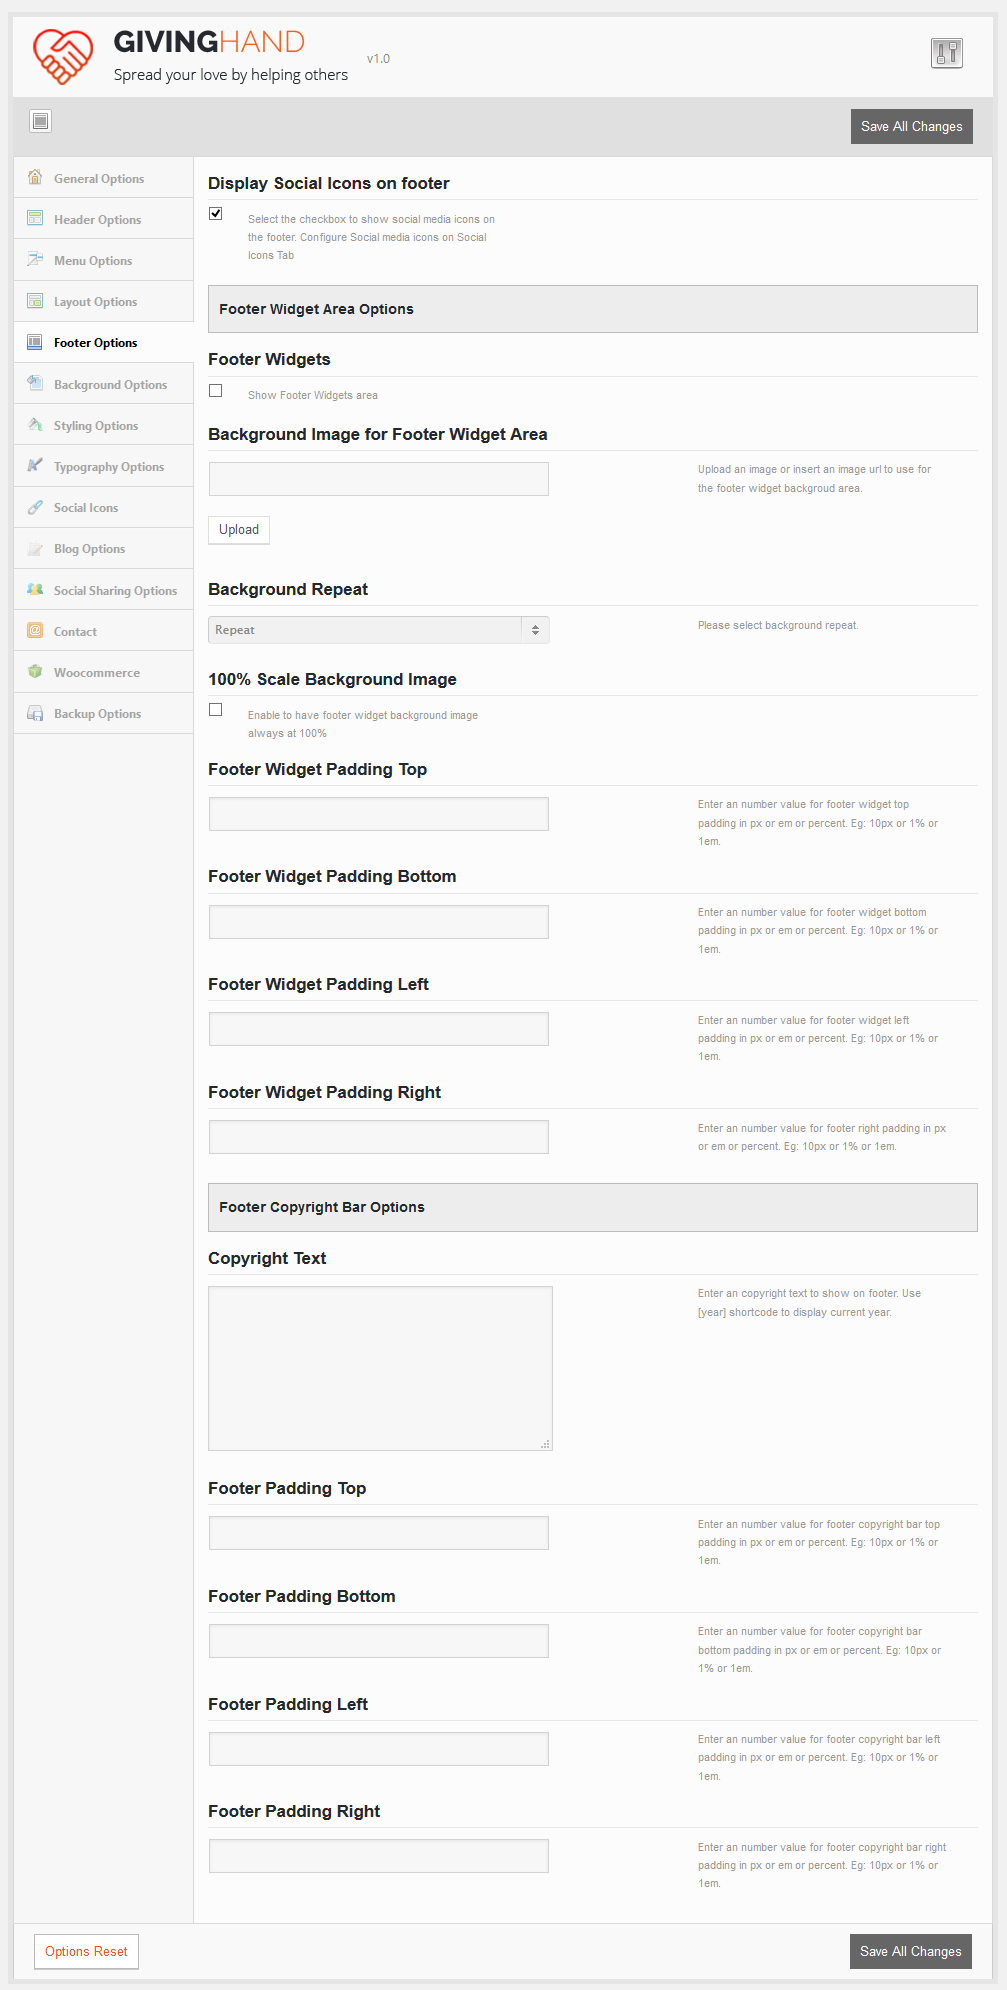The height and width of the screenshot is (1990, 1007).
Task: Click the Social Icons link icon
Action: pyautogui.click(x=35, y=507)
